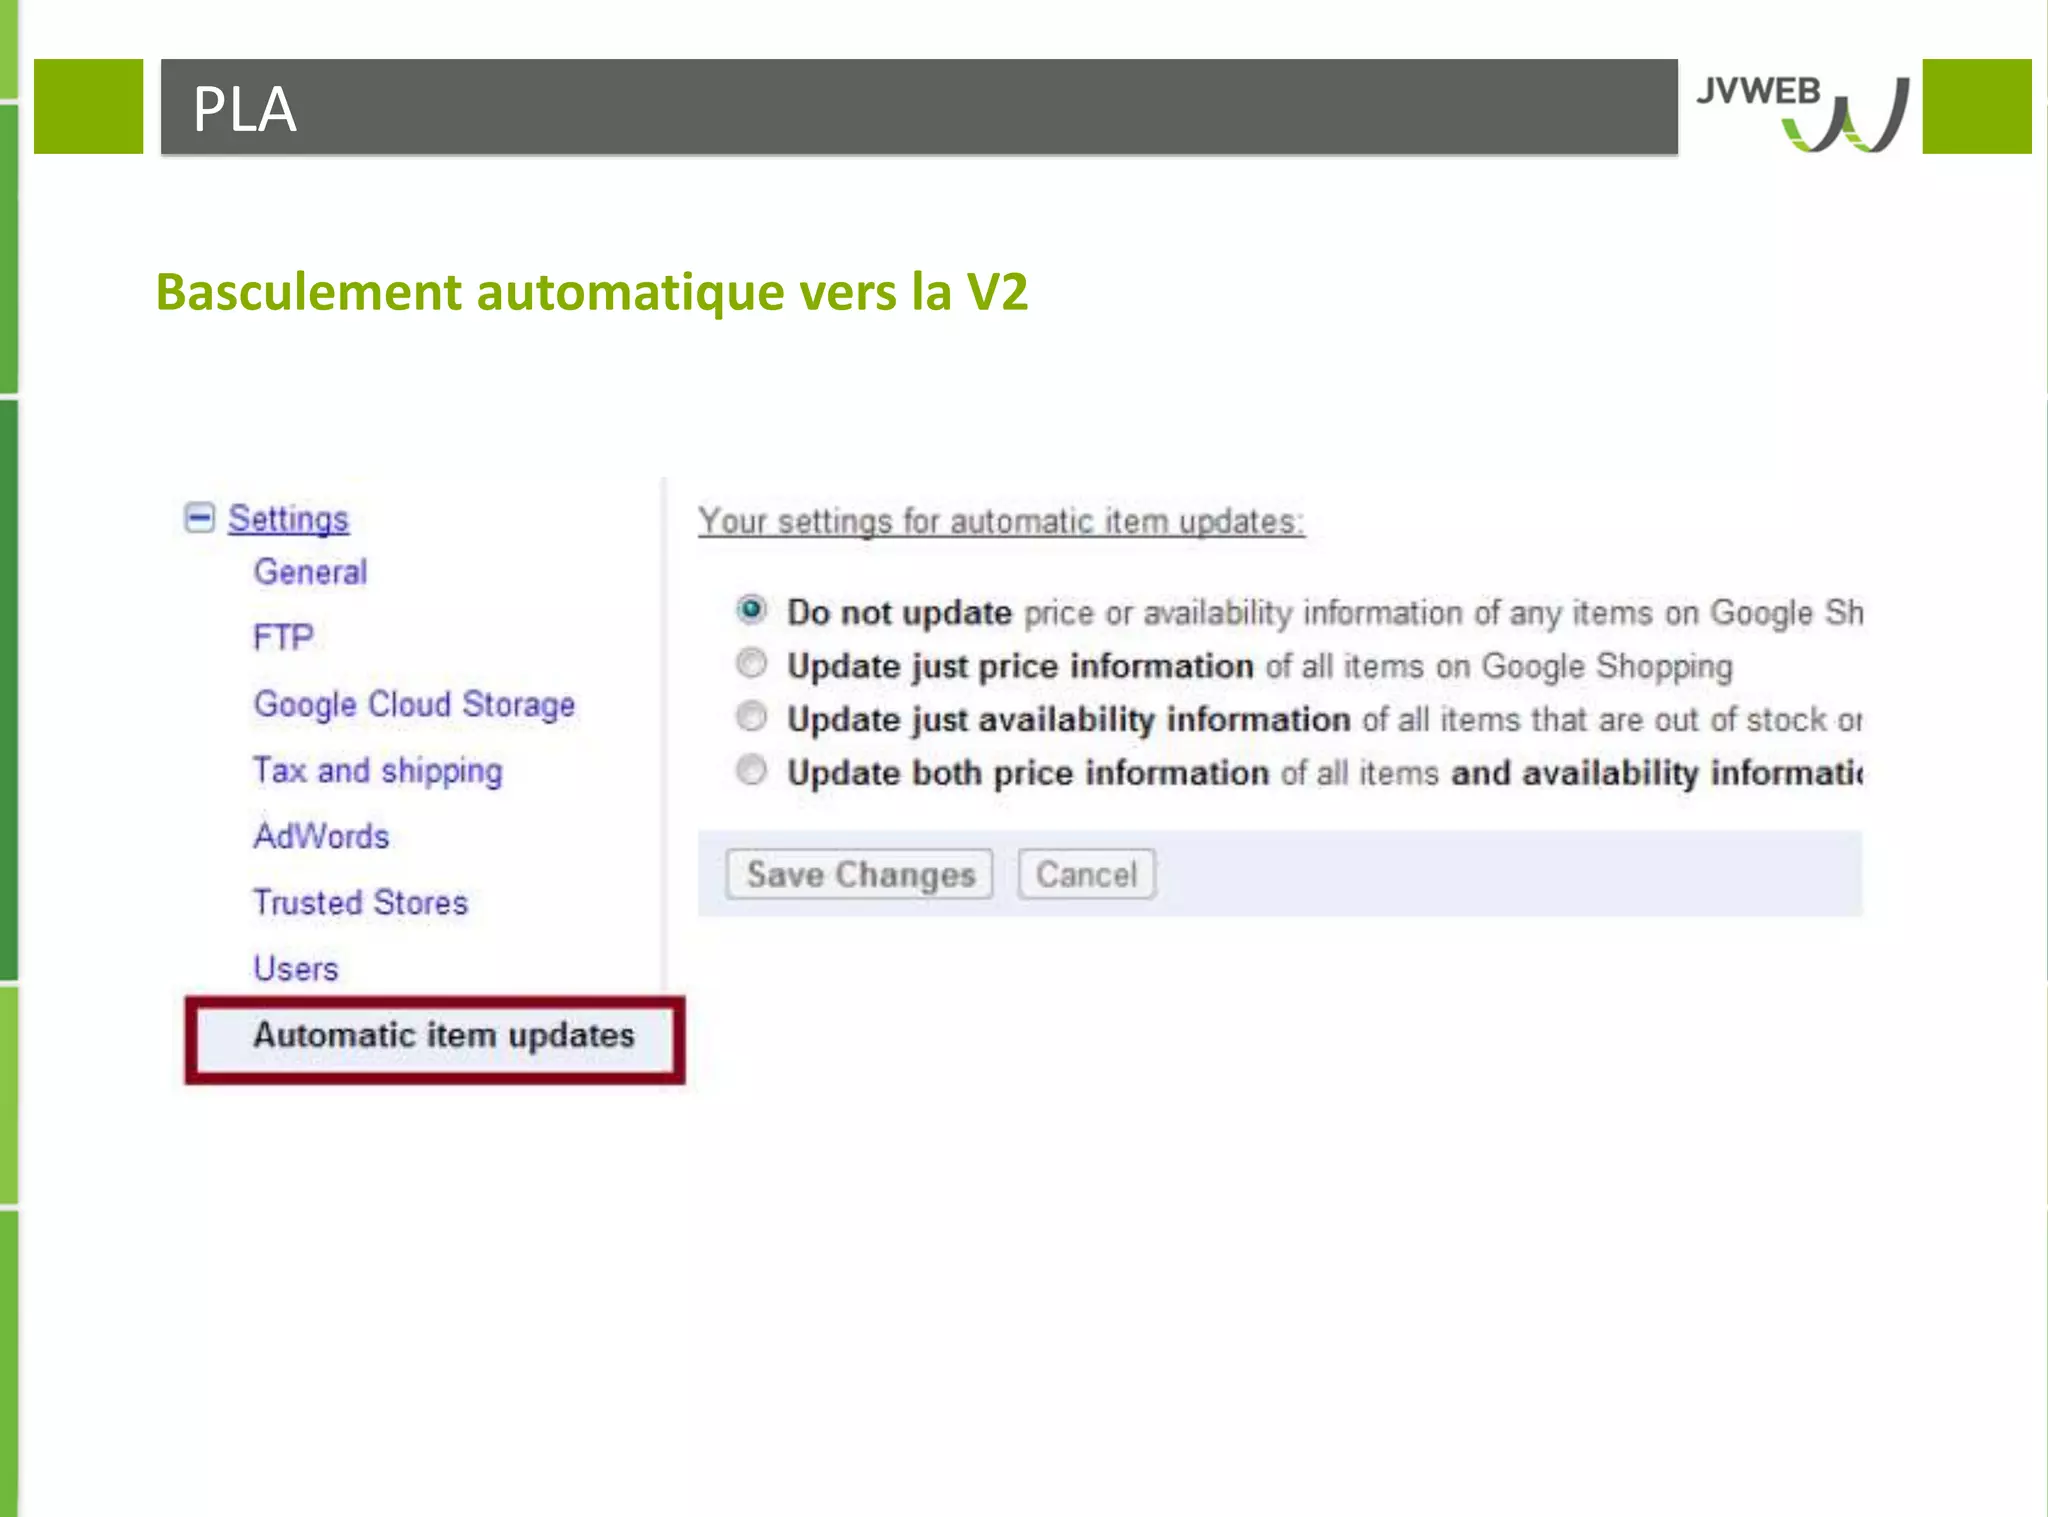This screenshot has width=2048, height=1517.
Task: Open General settings
Action: point(310,572)
